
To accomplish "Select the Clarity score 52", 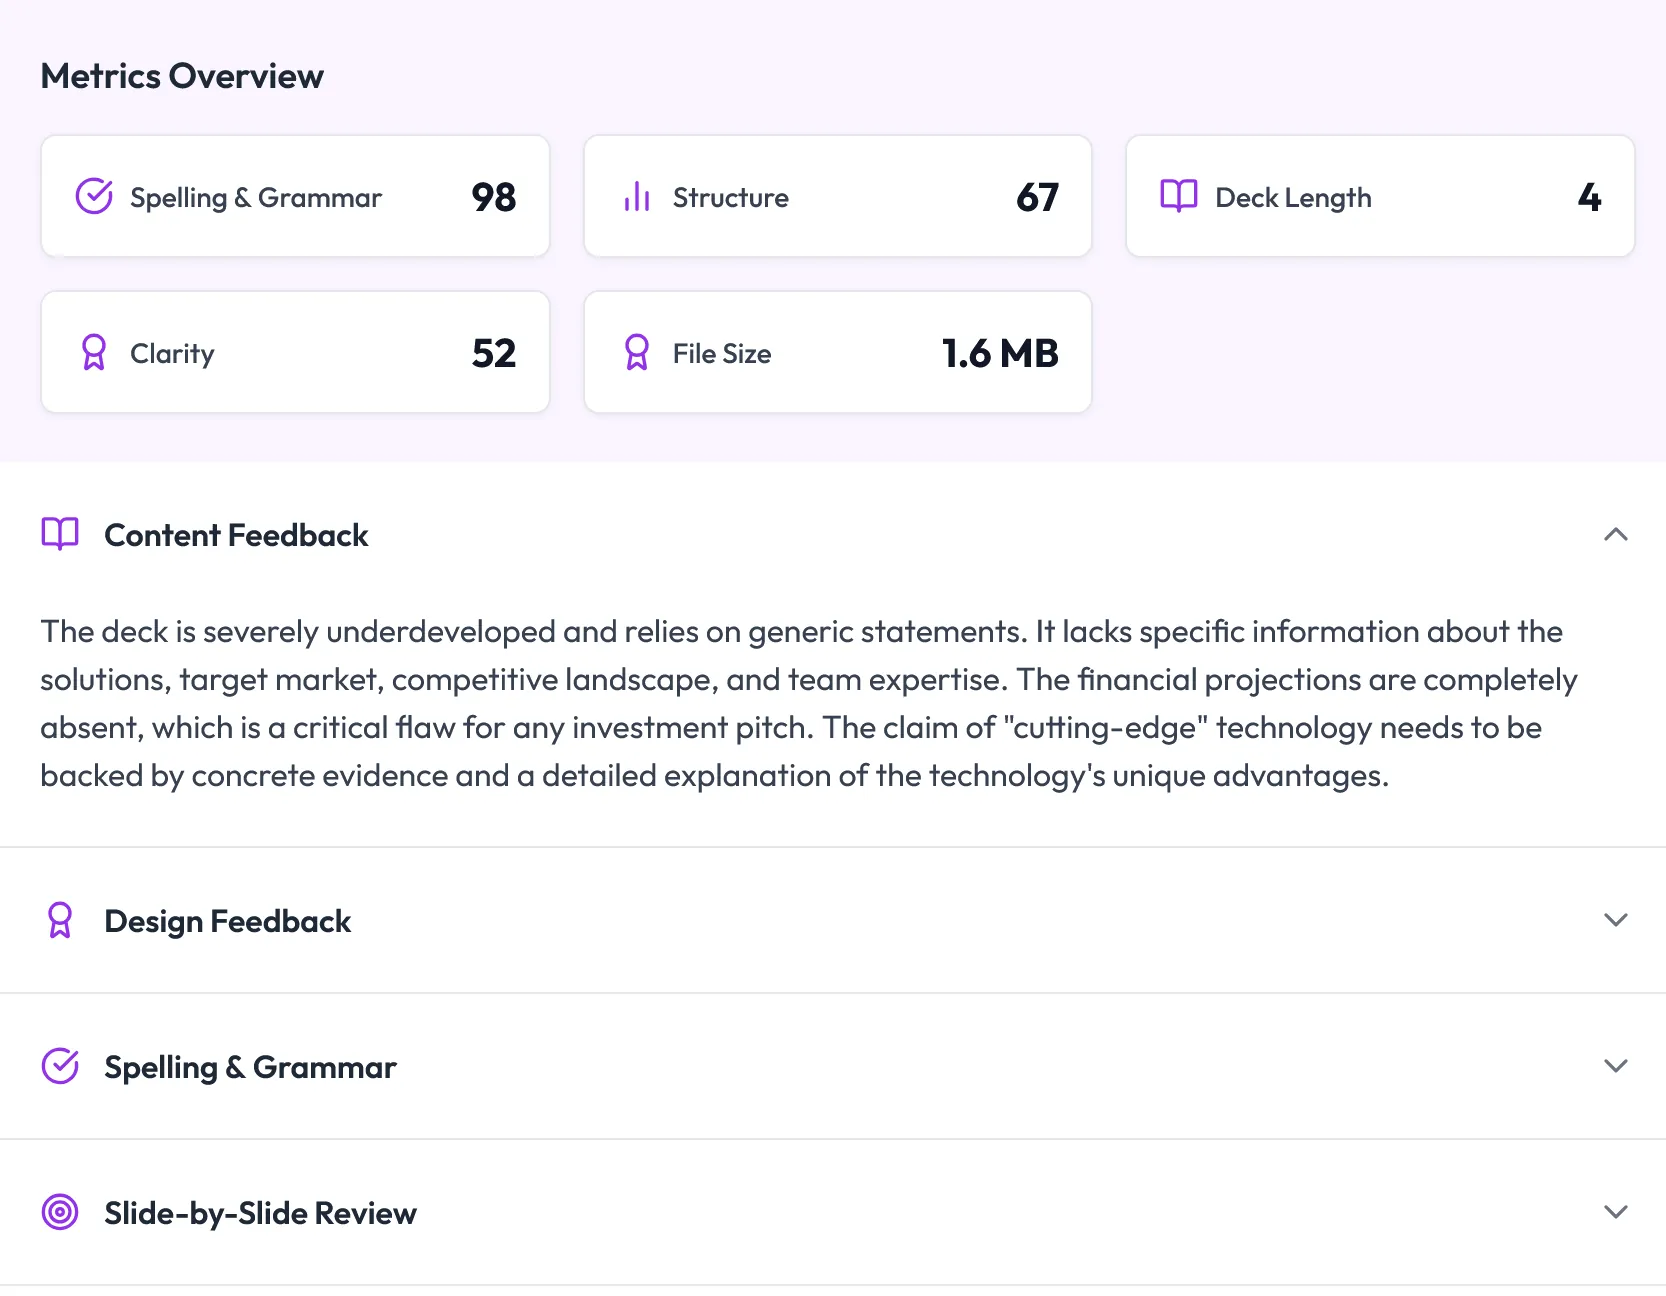I will click(x=494, y=353).
